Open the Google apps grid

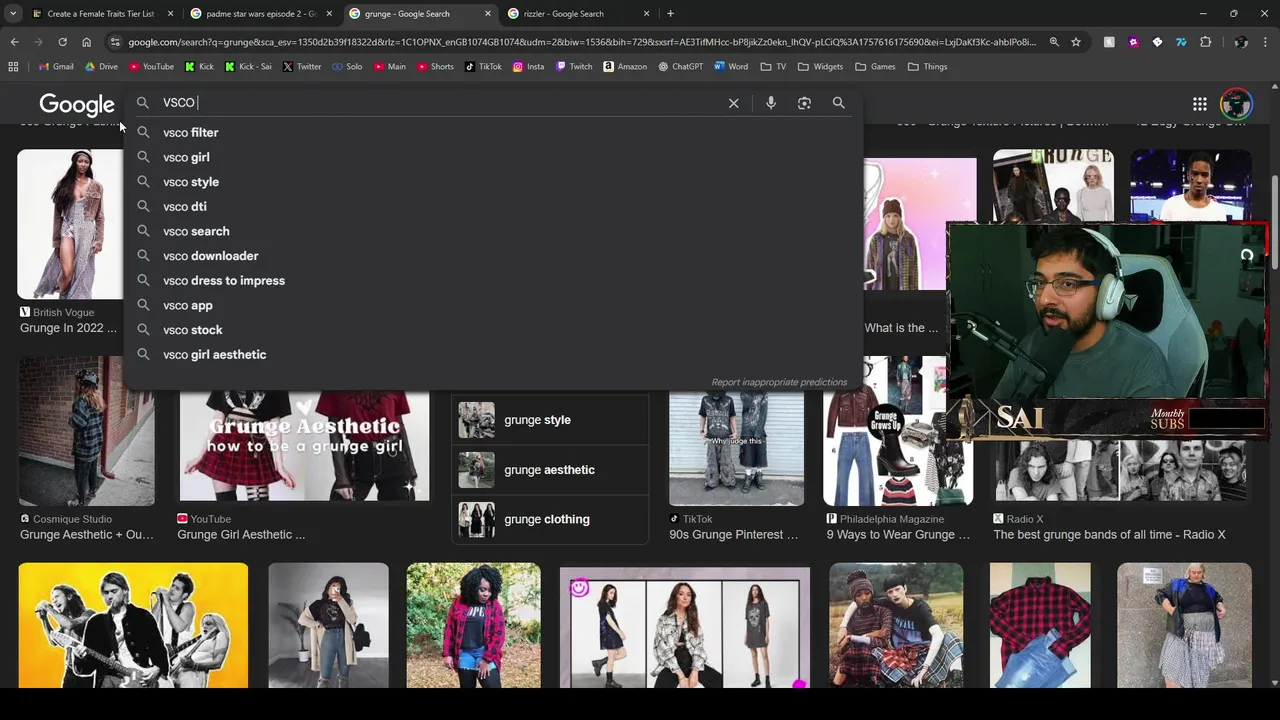(1199, 104)
